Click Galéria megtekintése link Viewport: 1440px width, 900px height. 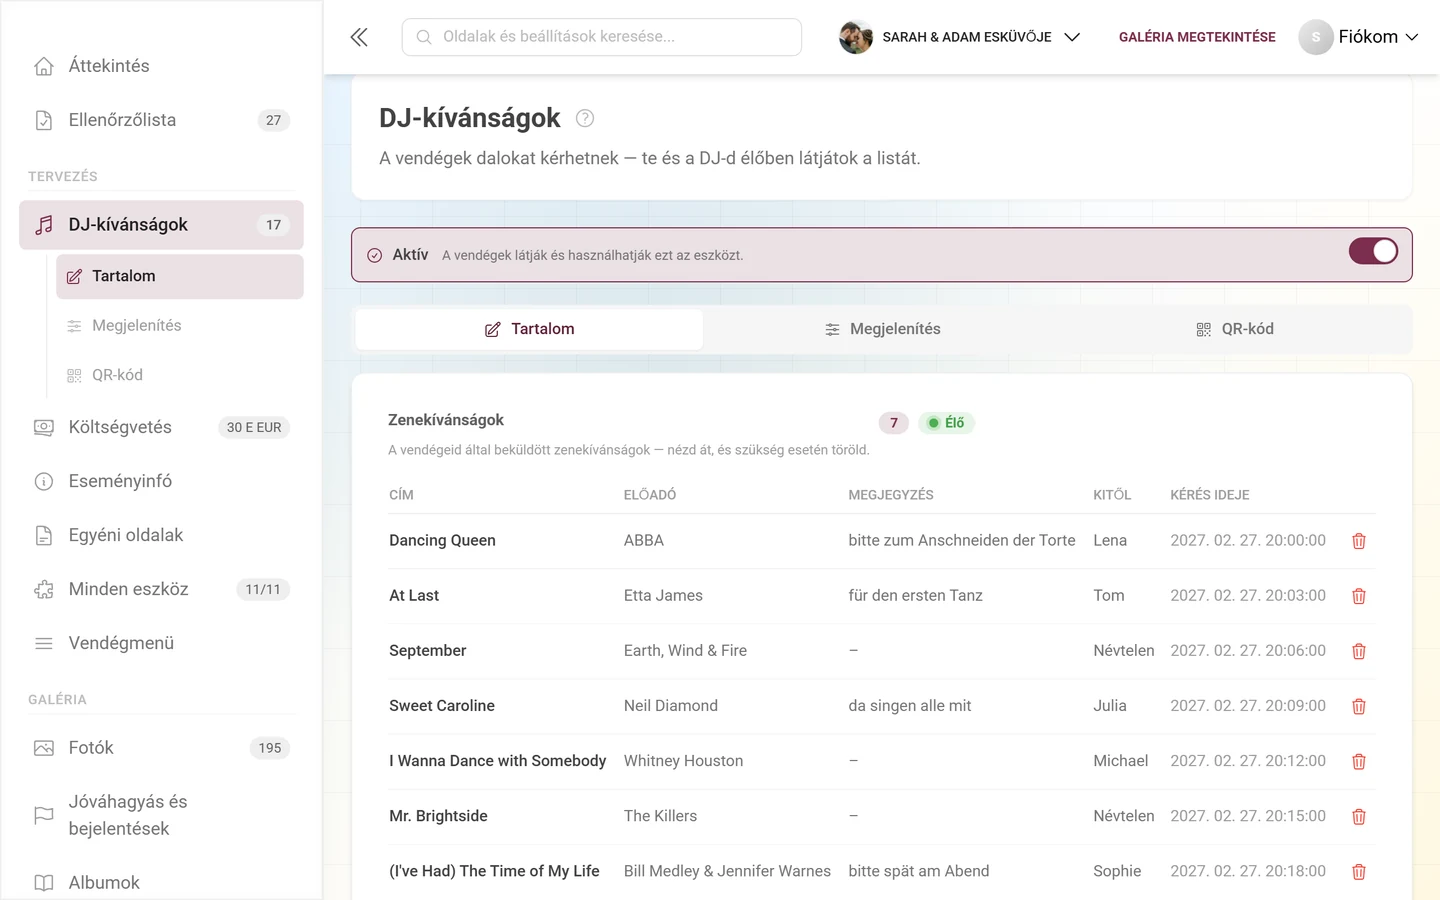point(1197,37)
